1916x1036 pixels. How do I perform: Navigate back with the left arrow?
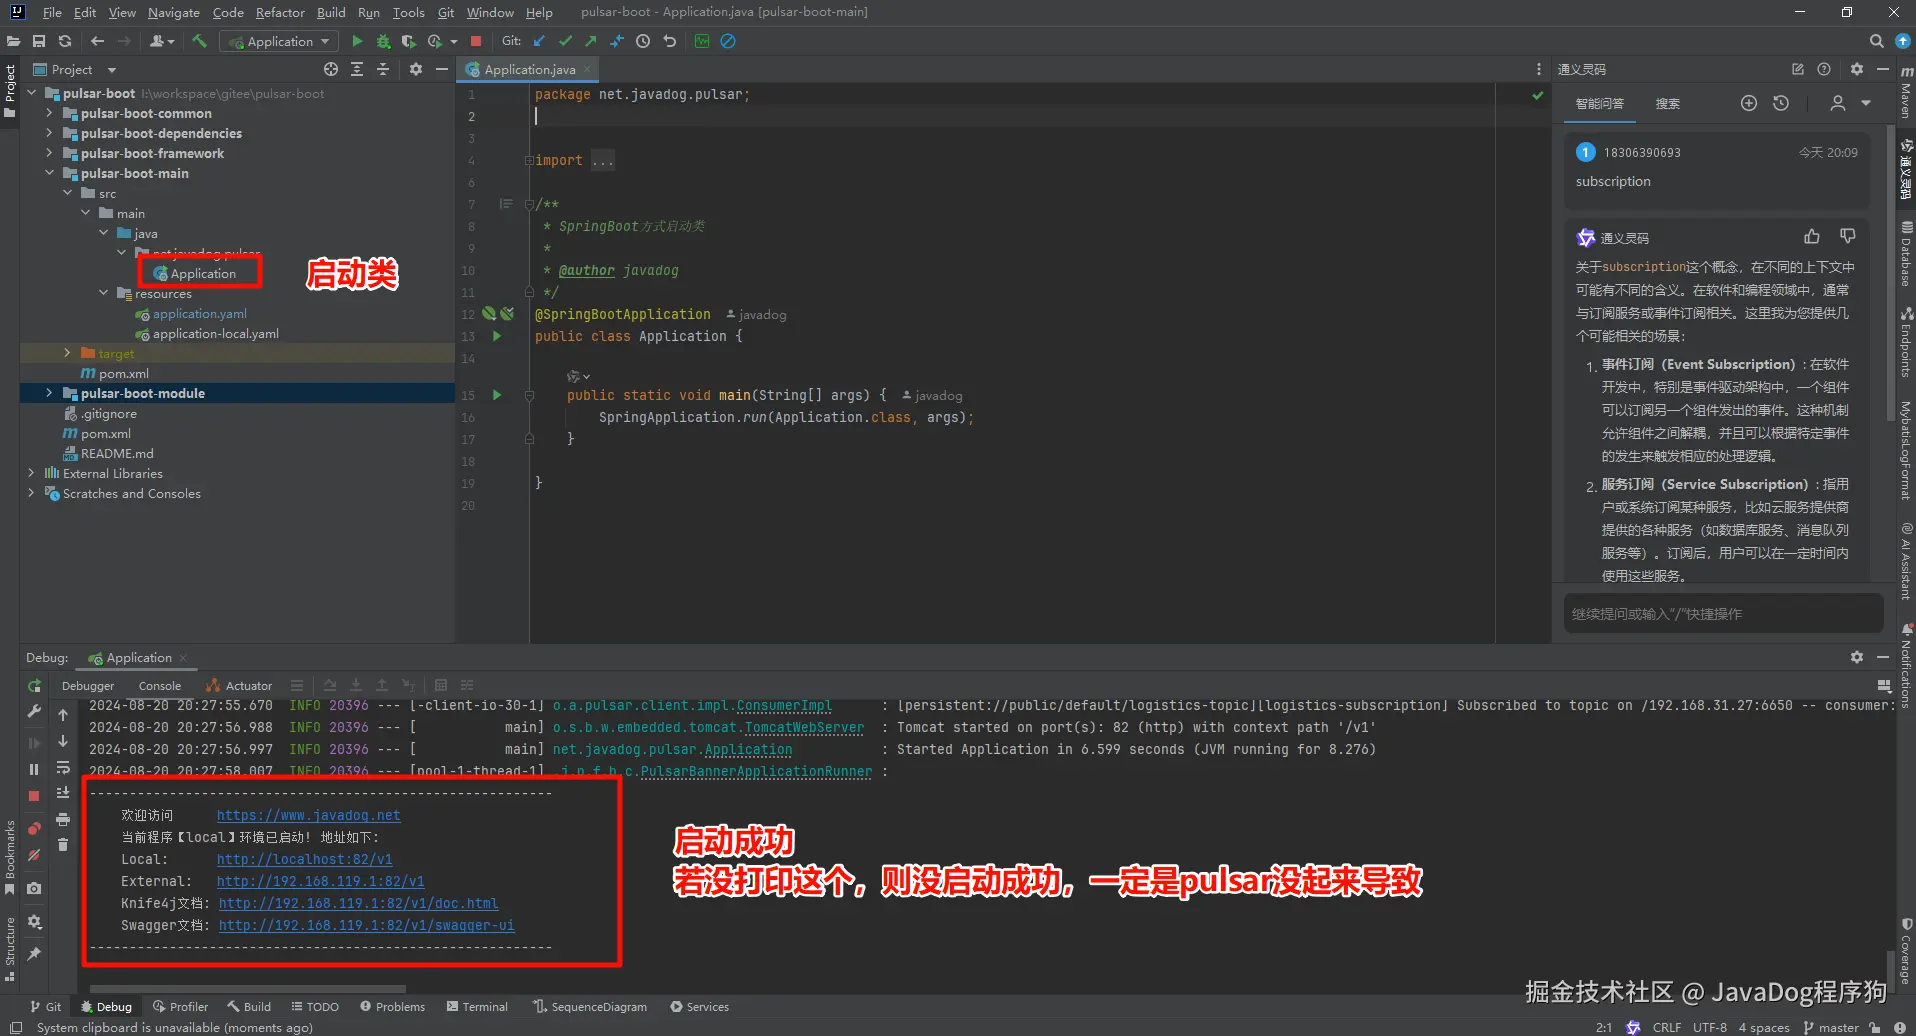point(97,41)
